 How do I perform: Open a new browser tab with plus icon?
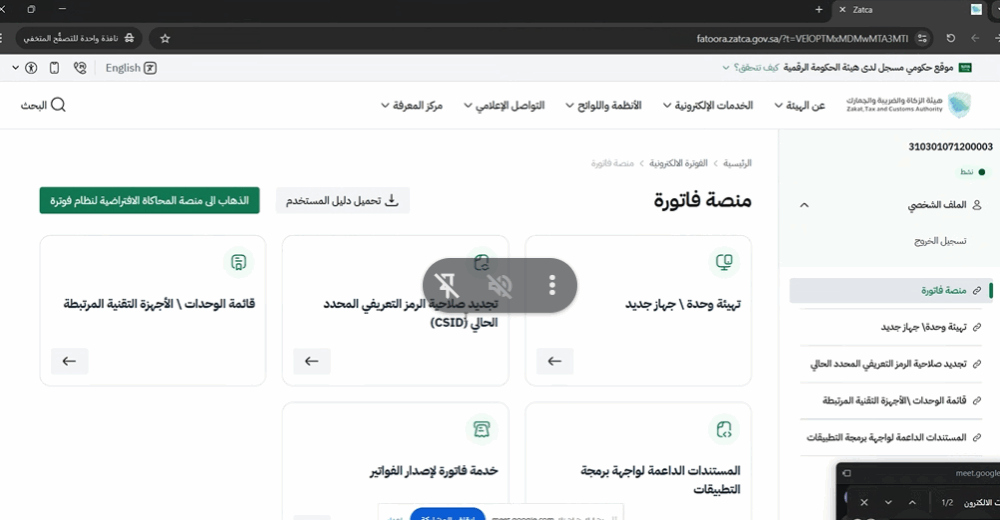point(819,10)
